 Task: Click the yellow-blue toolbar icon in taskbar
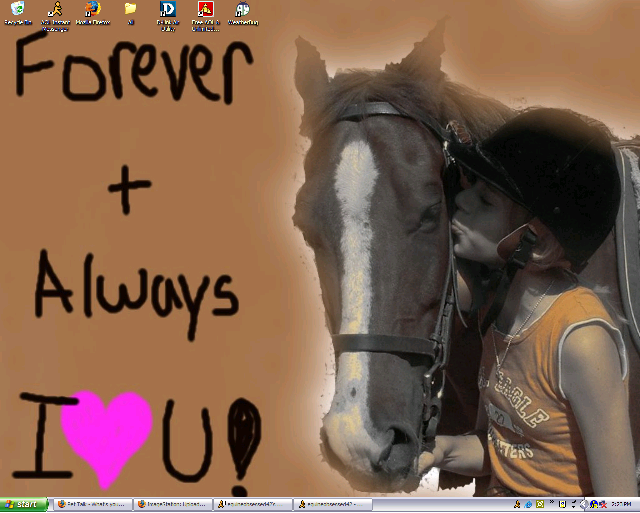(x=562, y=504)
